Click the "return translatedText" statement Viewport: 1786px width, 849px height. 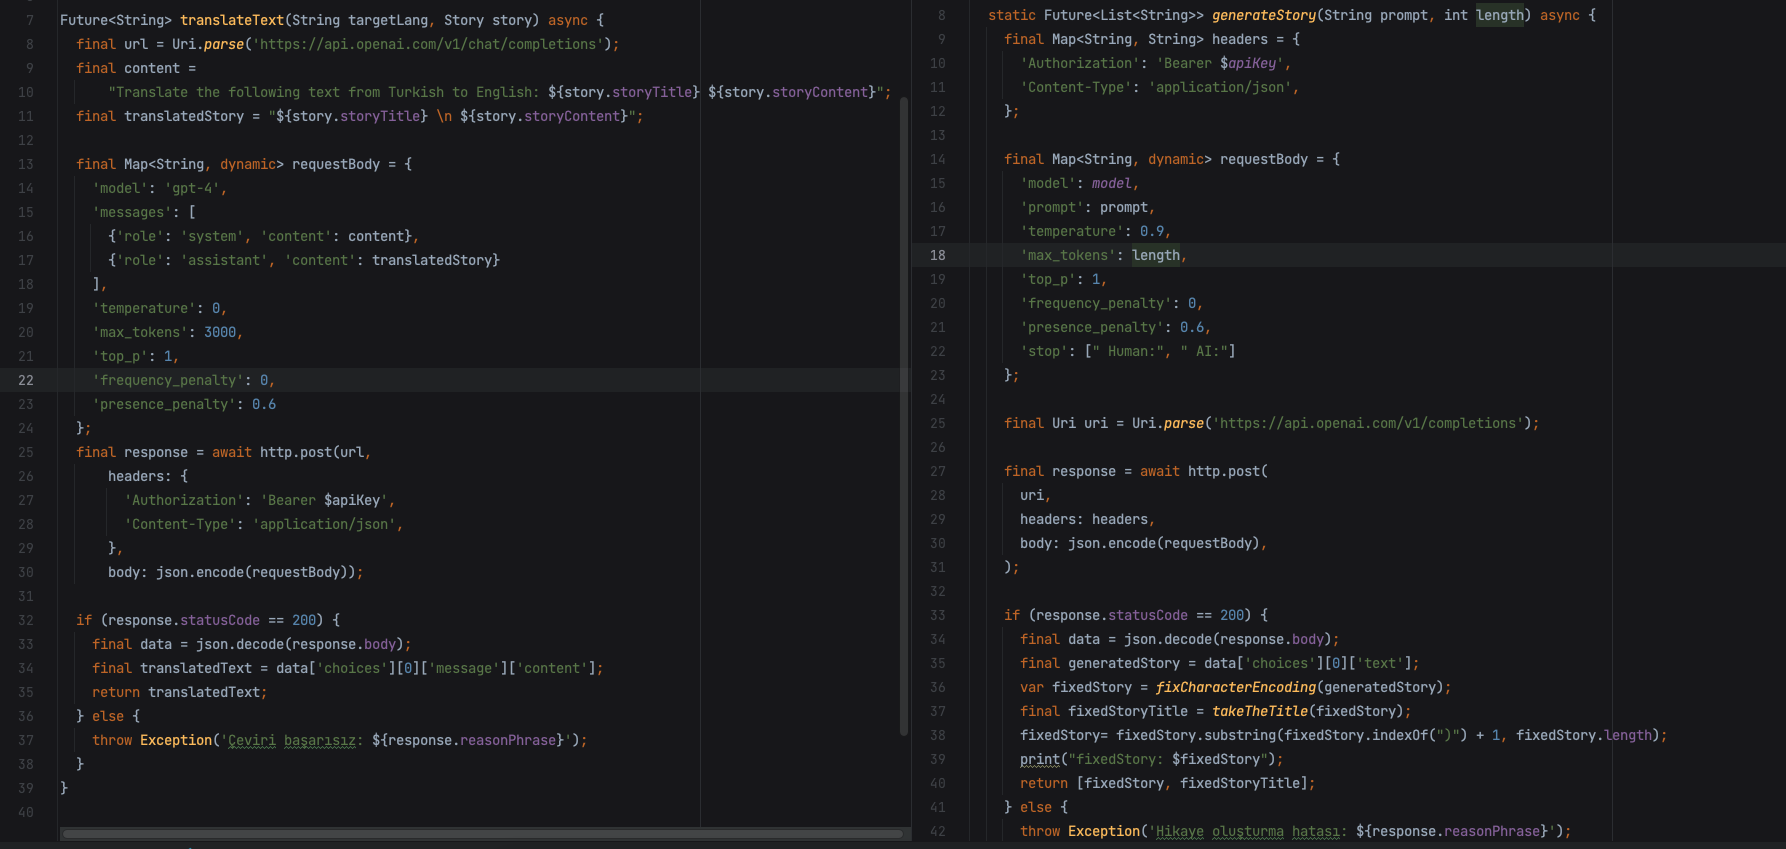[180, 692]
